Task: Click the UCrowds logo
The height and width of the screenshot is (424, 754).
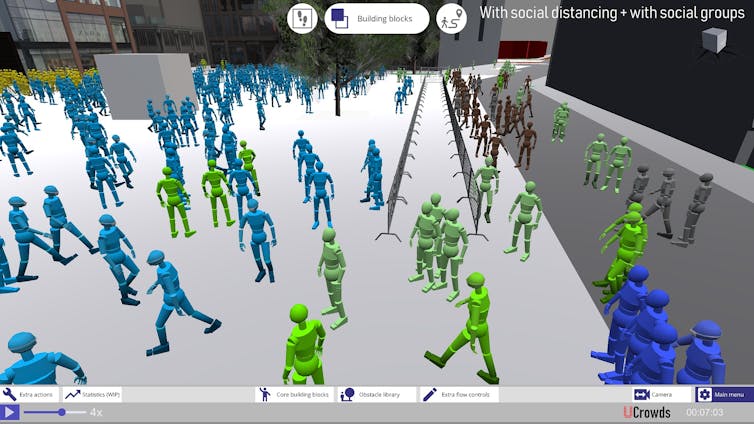Action: click(647, 412)
